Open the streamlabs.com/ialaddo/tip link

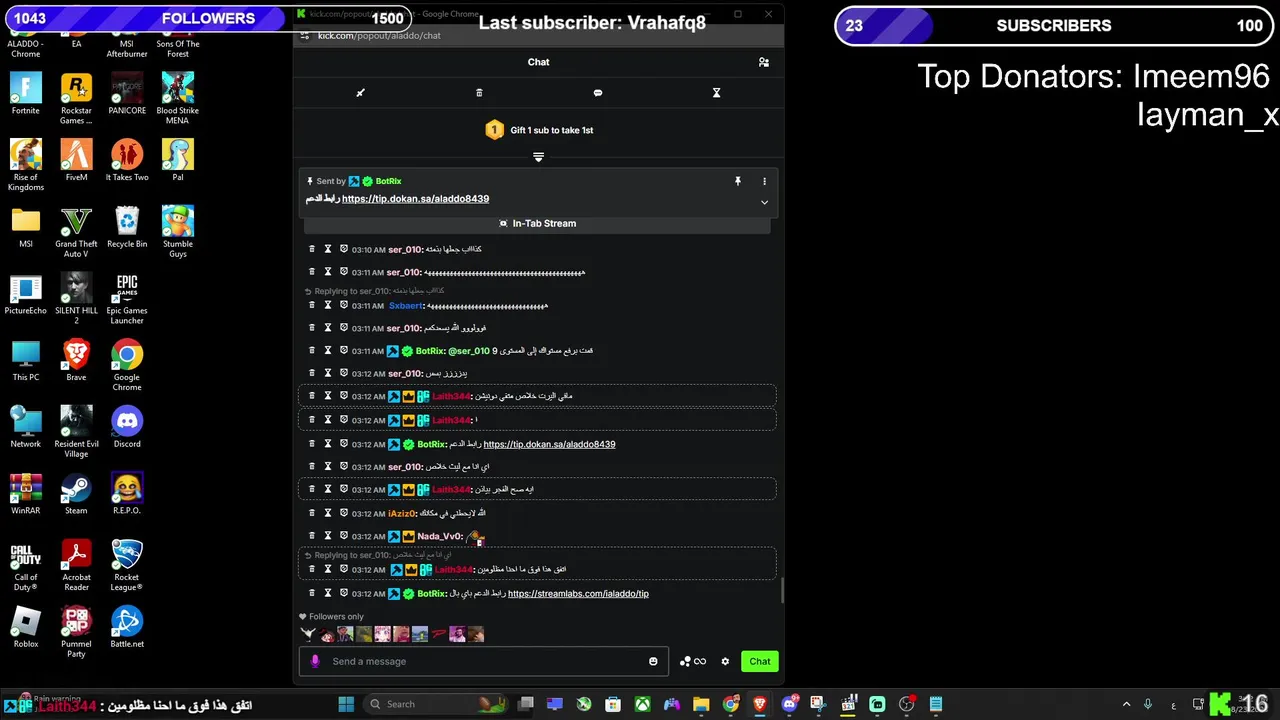pos(578,594)
